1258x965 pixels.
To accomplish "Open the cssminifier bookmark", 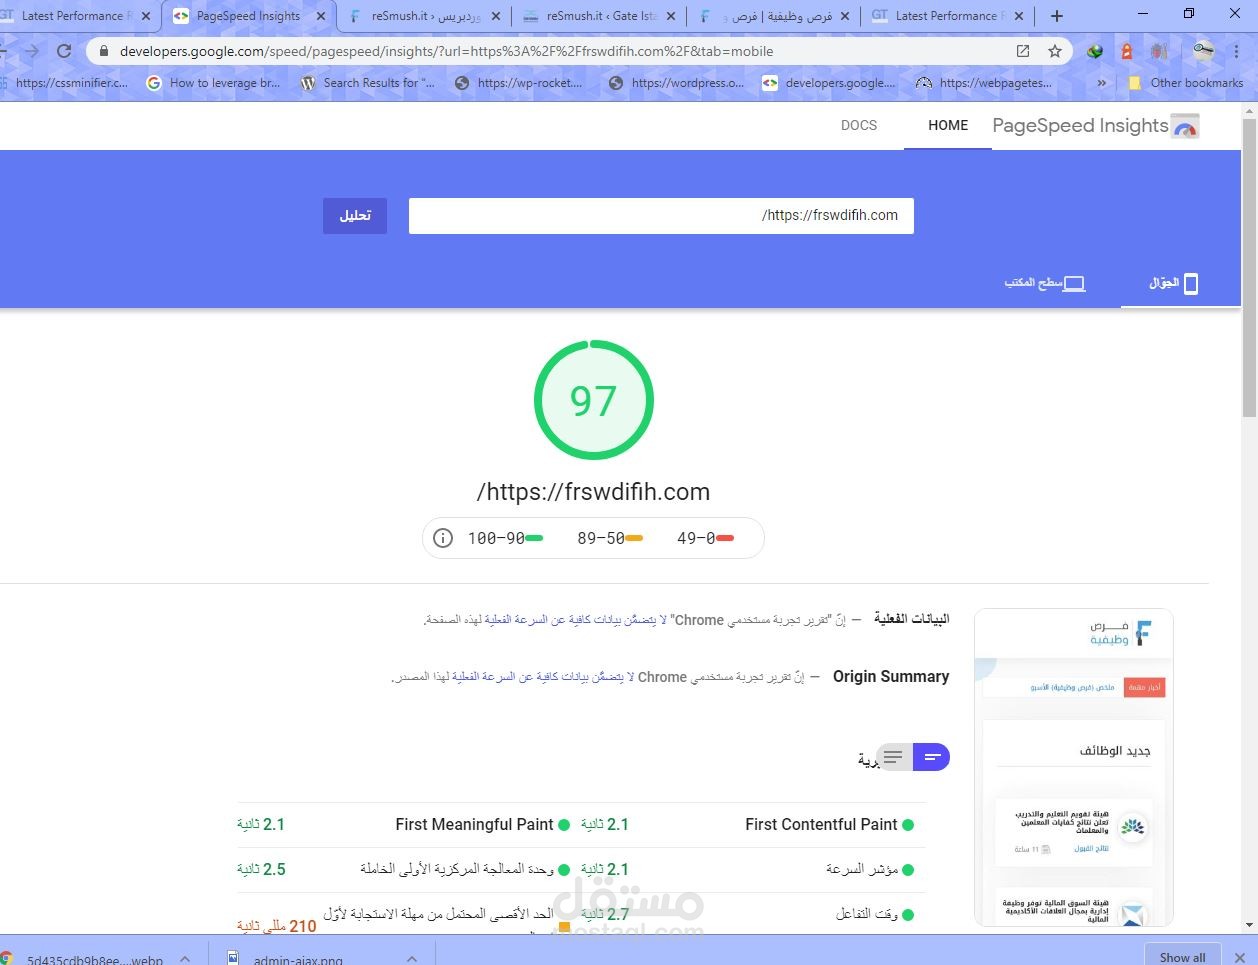I will coord(65,83).
